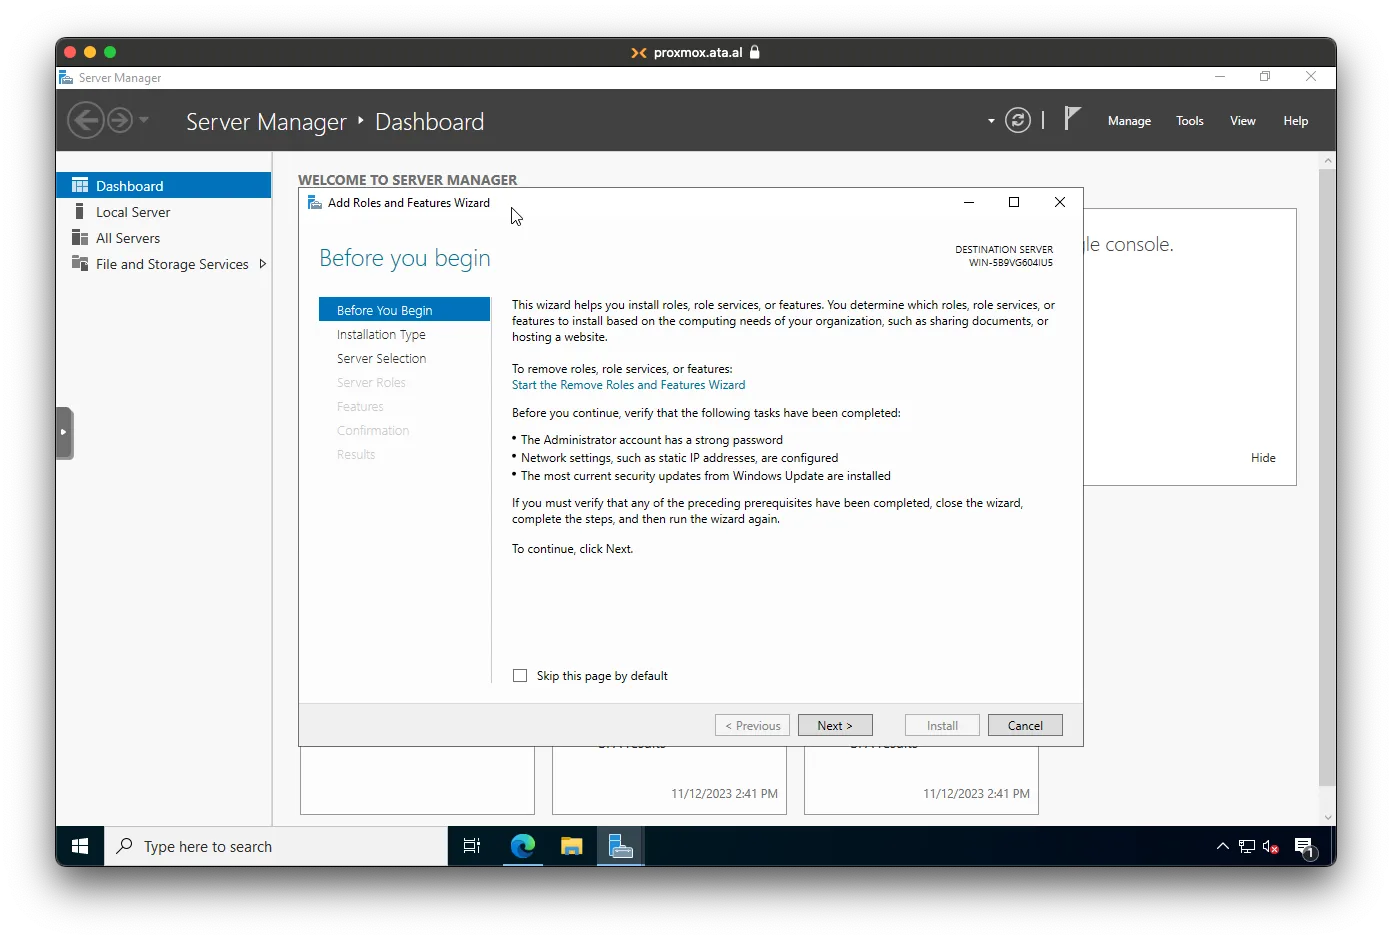Screen dimensions: 1392x940
Task: Open the Tools menu
Action: click(x=1189, y=121)
